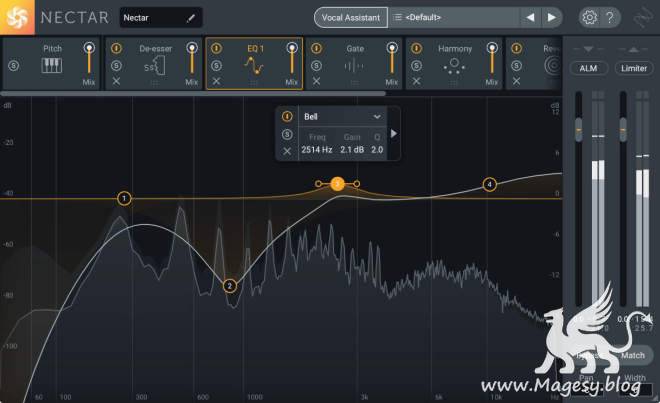Adjust the EQ 1 Mix slider
The image size is (660, 403).
292,60
